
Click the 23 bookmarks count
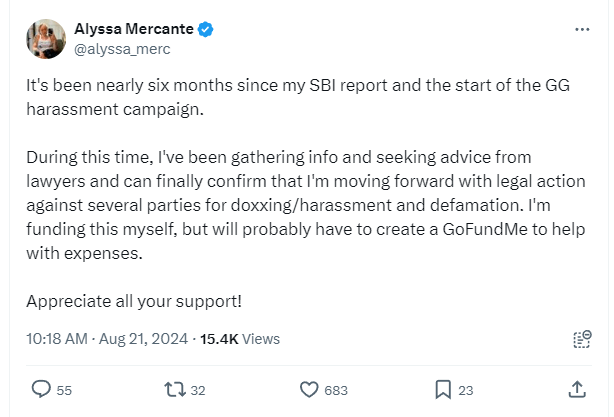tap(465, 390)
